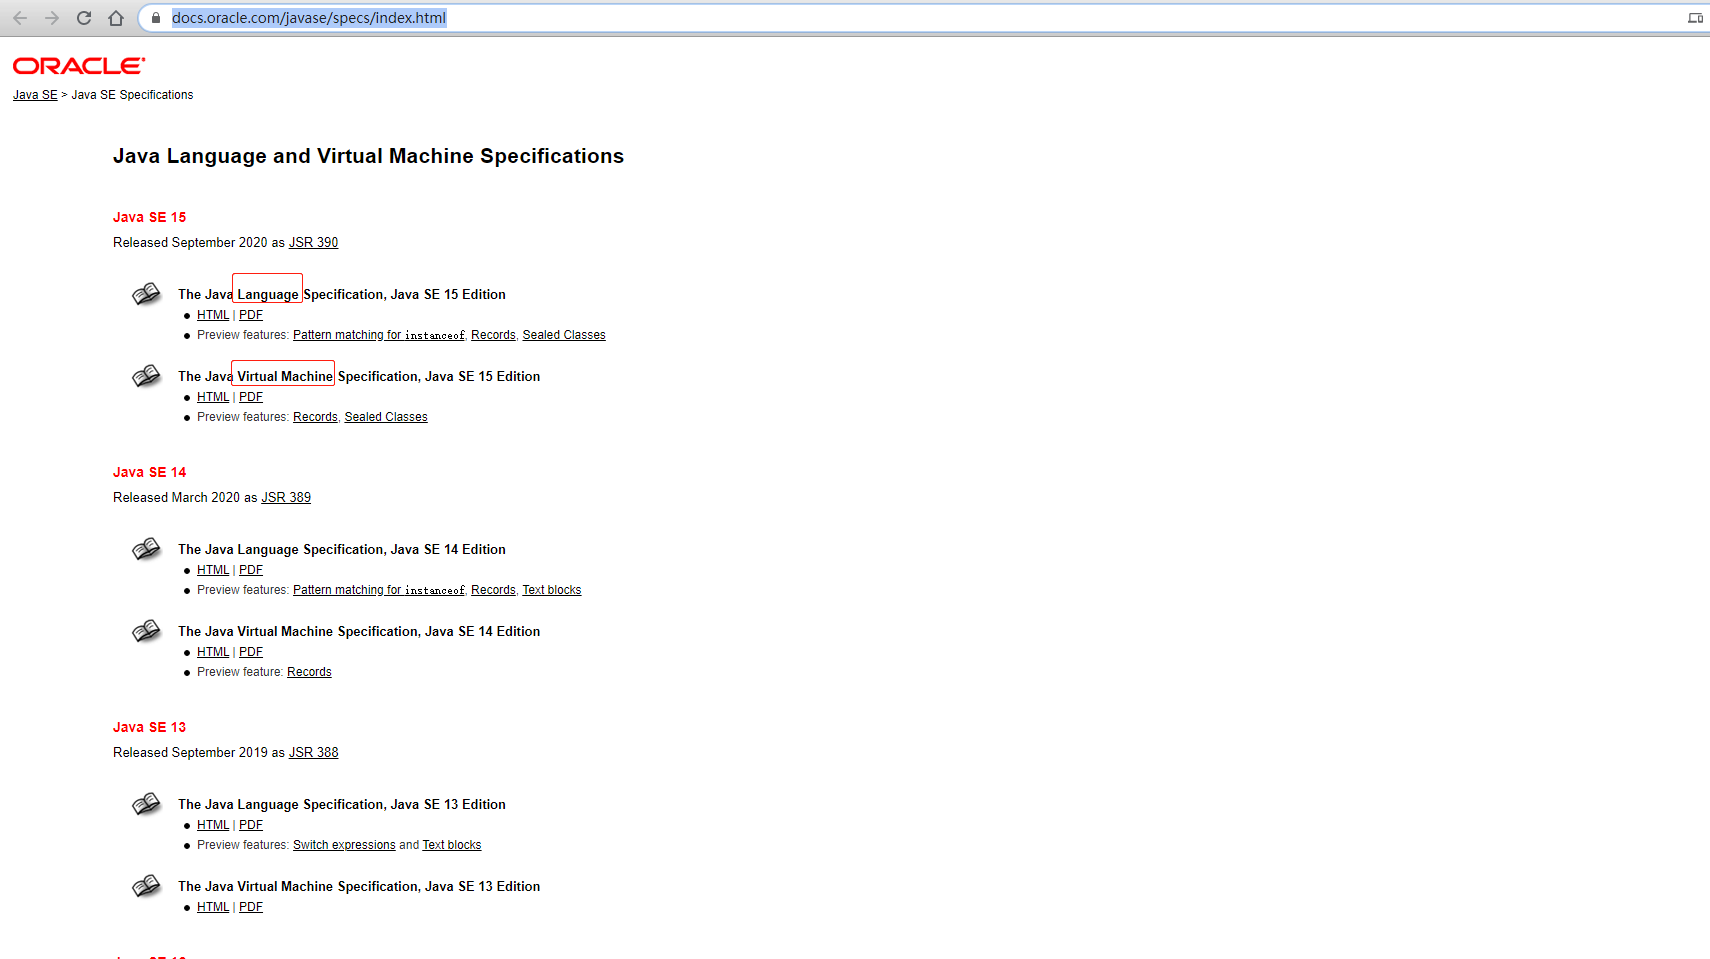1710x959 pixels.
Task: Click the icon at the right of the address bar
Action: (x=1695, y=18)
